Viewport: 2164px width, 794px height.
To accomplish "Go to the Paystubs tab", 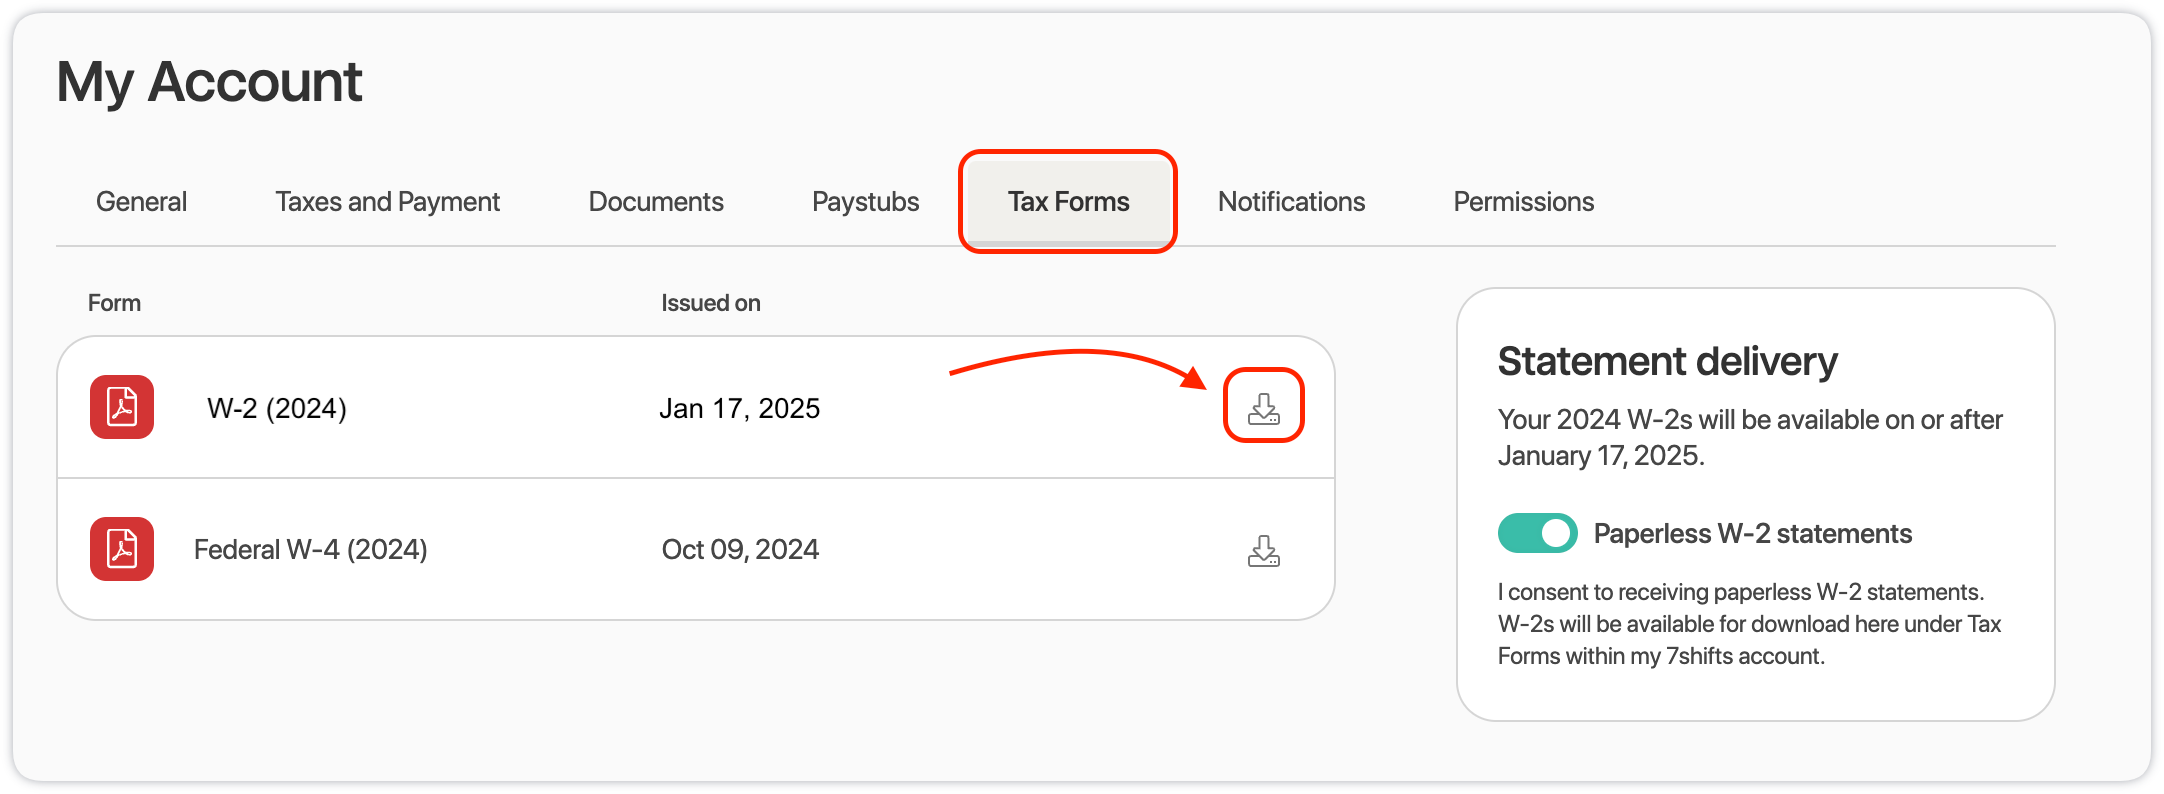I will [865, 202].
